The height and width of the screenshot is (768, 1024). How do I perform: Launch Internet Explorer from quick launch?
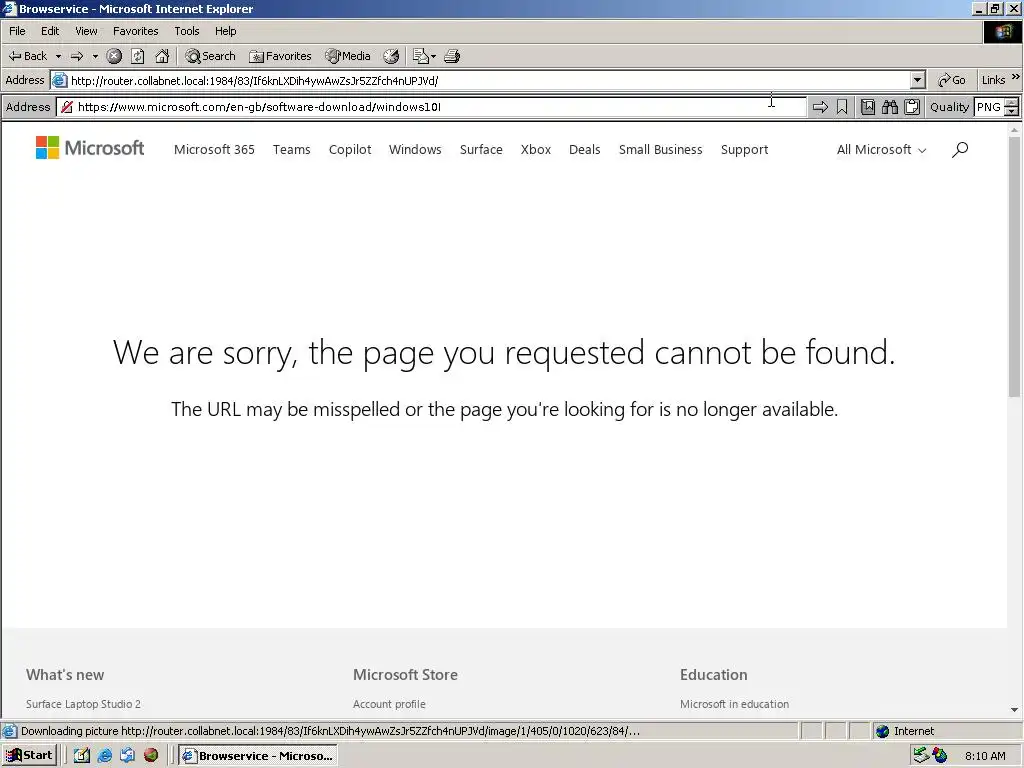click(104, 756)
